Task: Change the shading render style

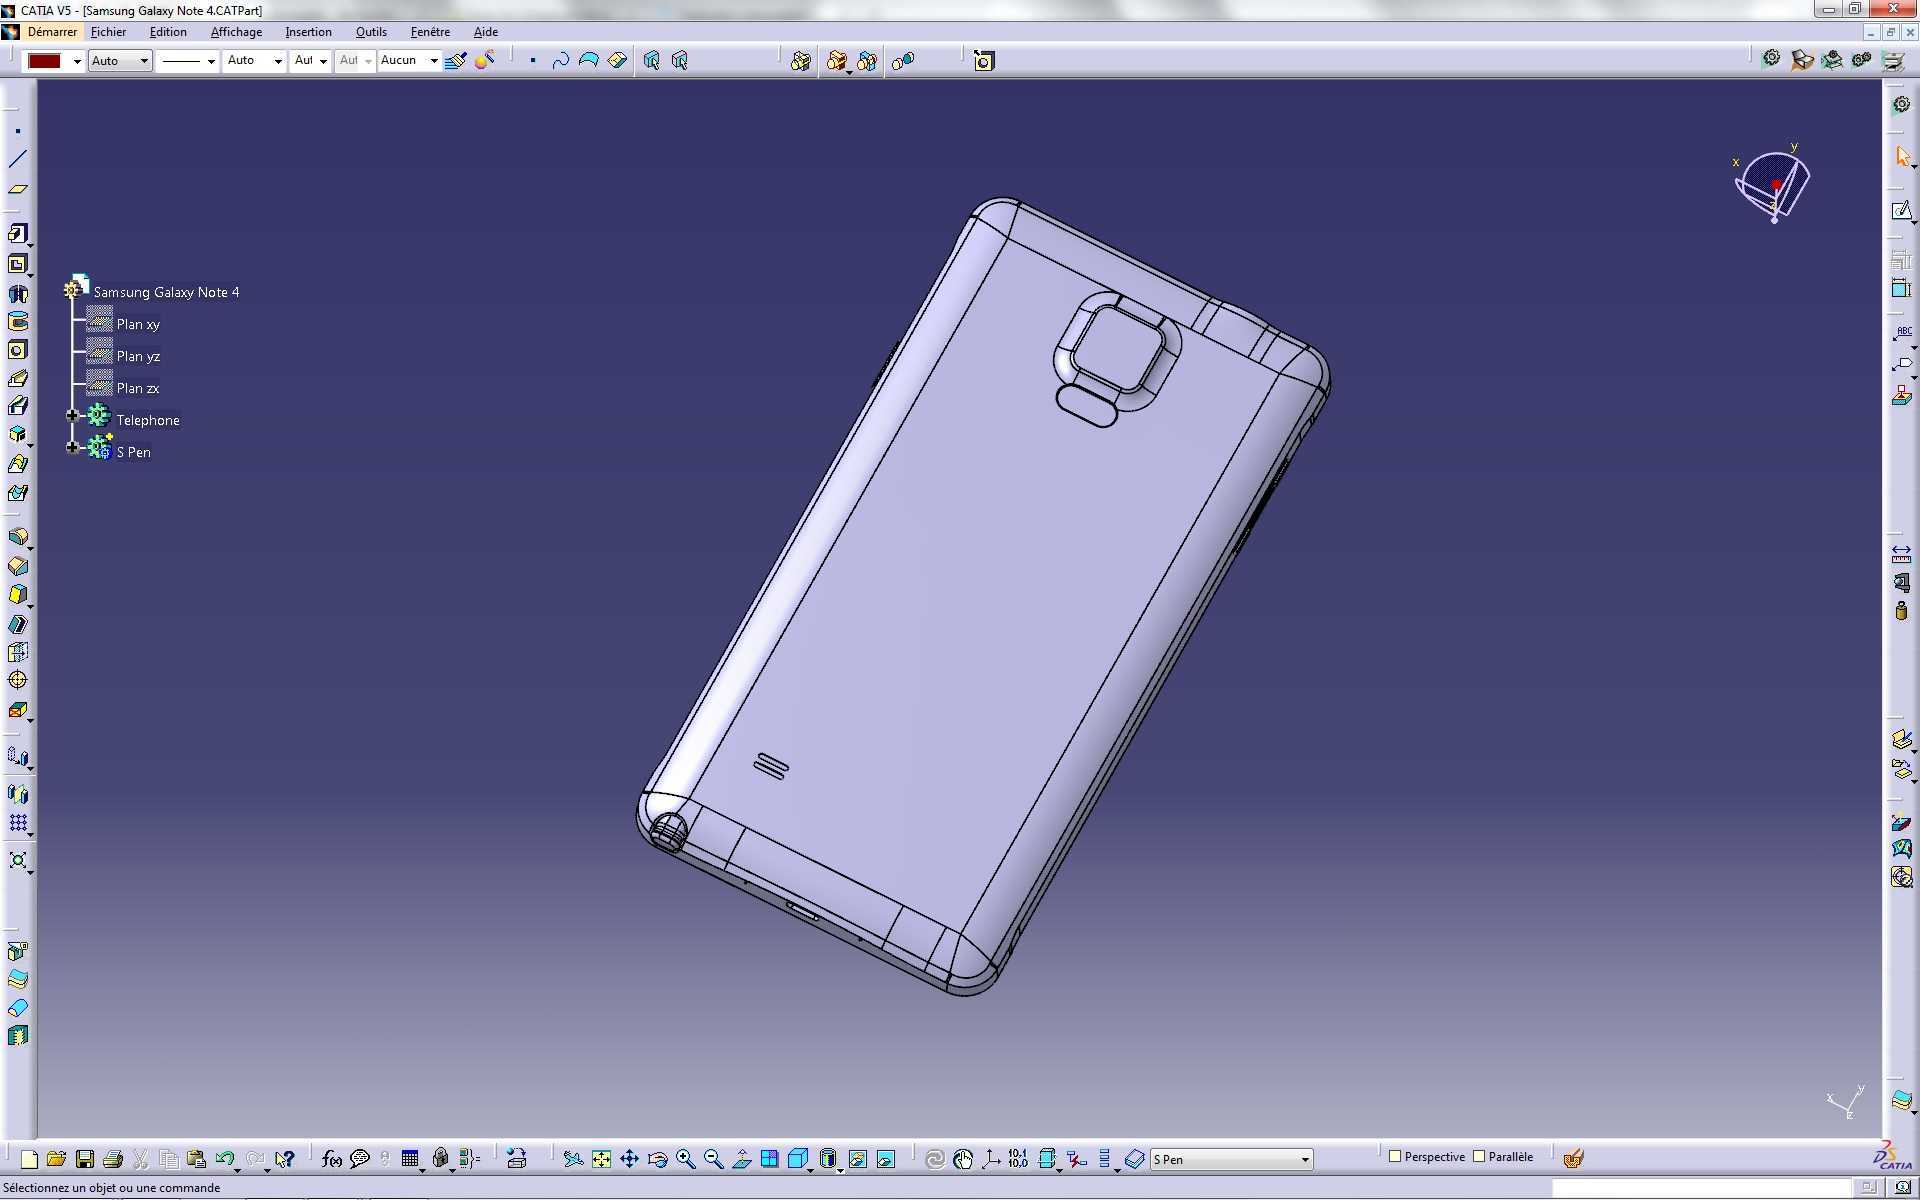Action: (x=828, y=1159)
